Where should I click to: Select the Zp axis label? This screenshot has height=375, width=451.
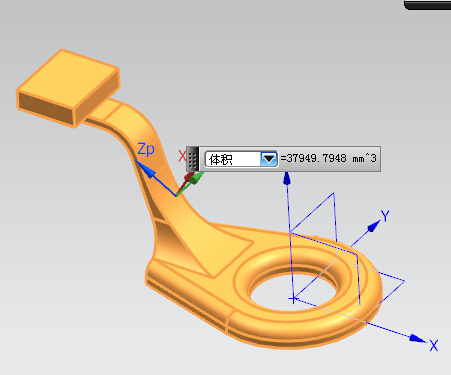tap(146, 149)
